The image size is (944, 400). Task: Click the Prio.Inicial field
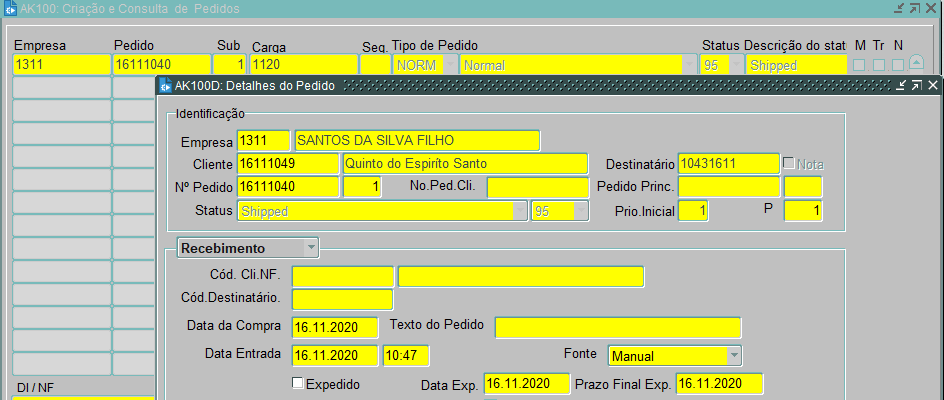[693, 211]
